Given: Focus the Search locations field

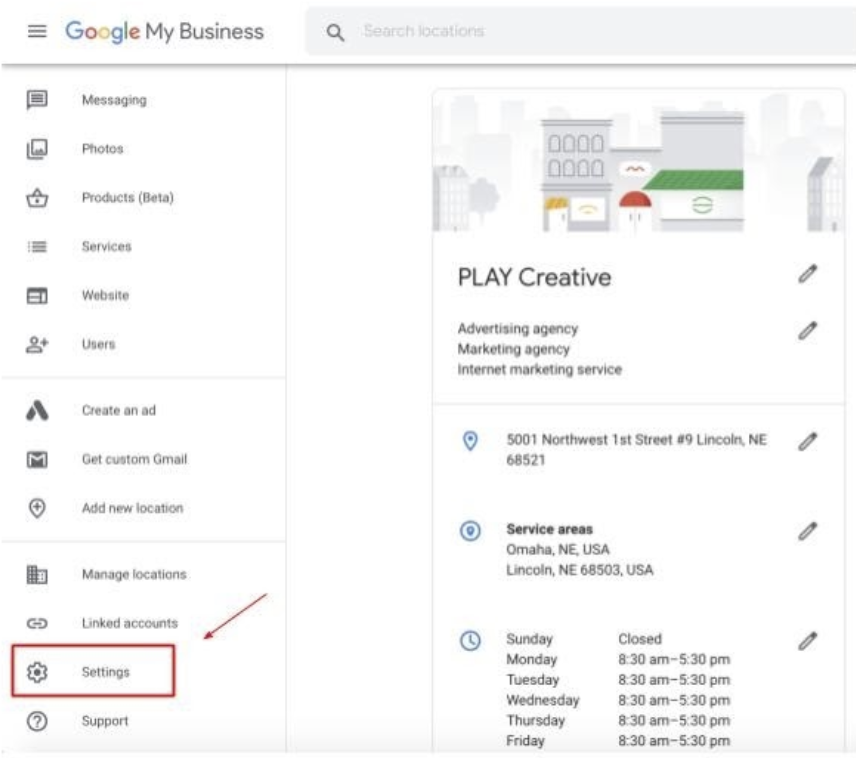Looking at the screenshot, I should 580,31.
